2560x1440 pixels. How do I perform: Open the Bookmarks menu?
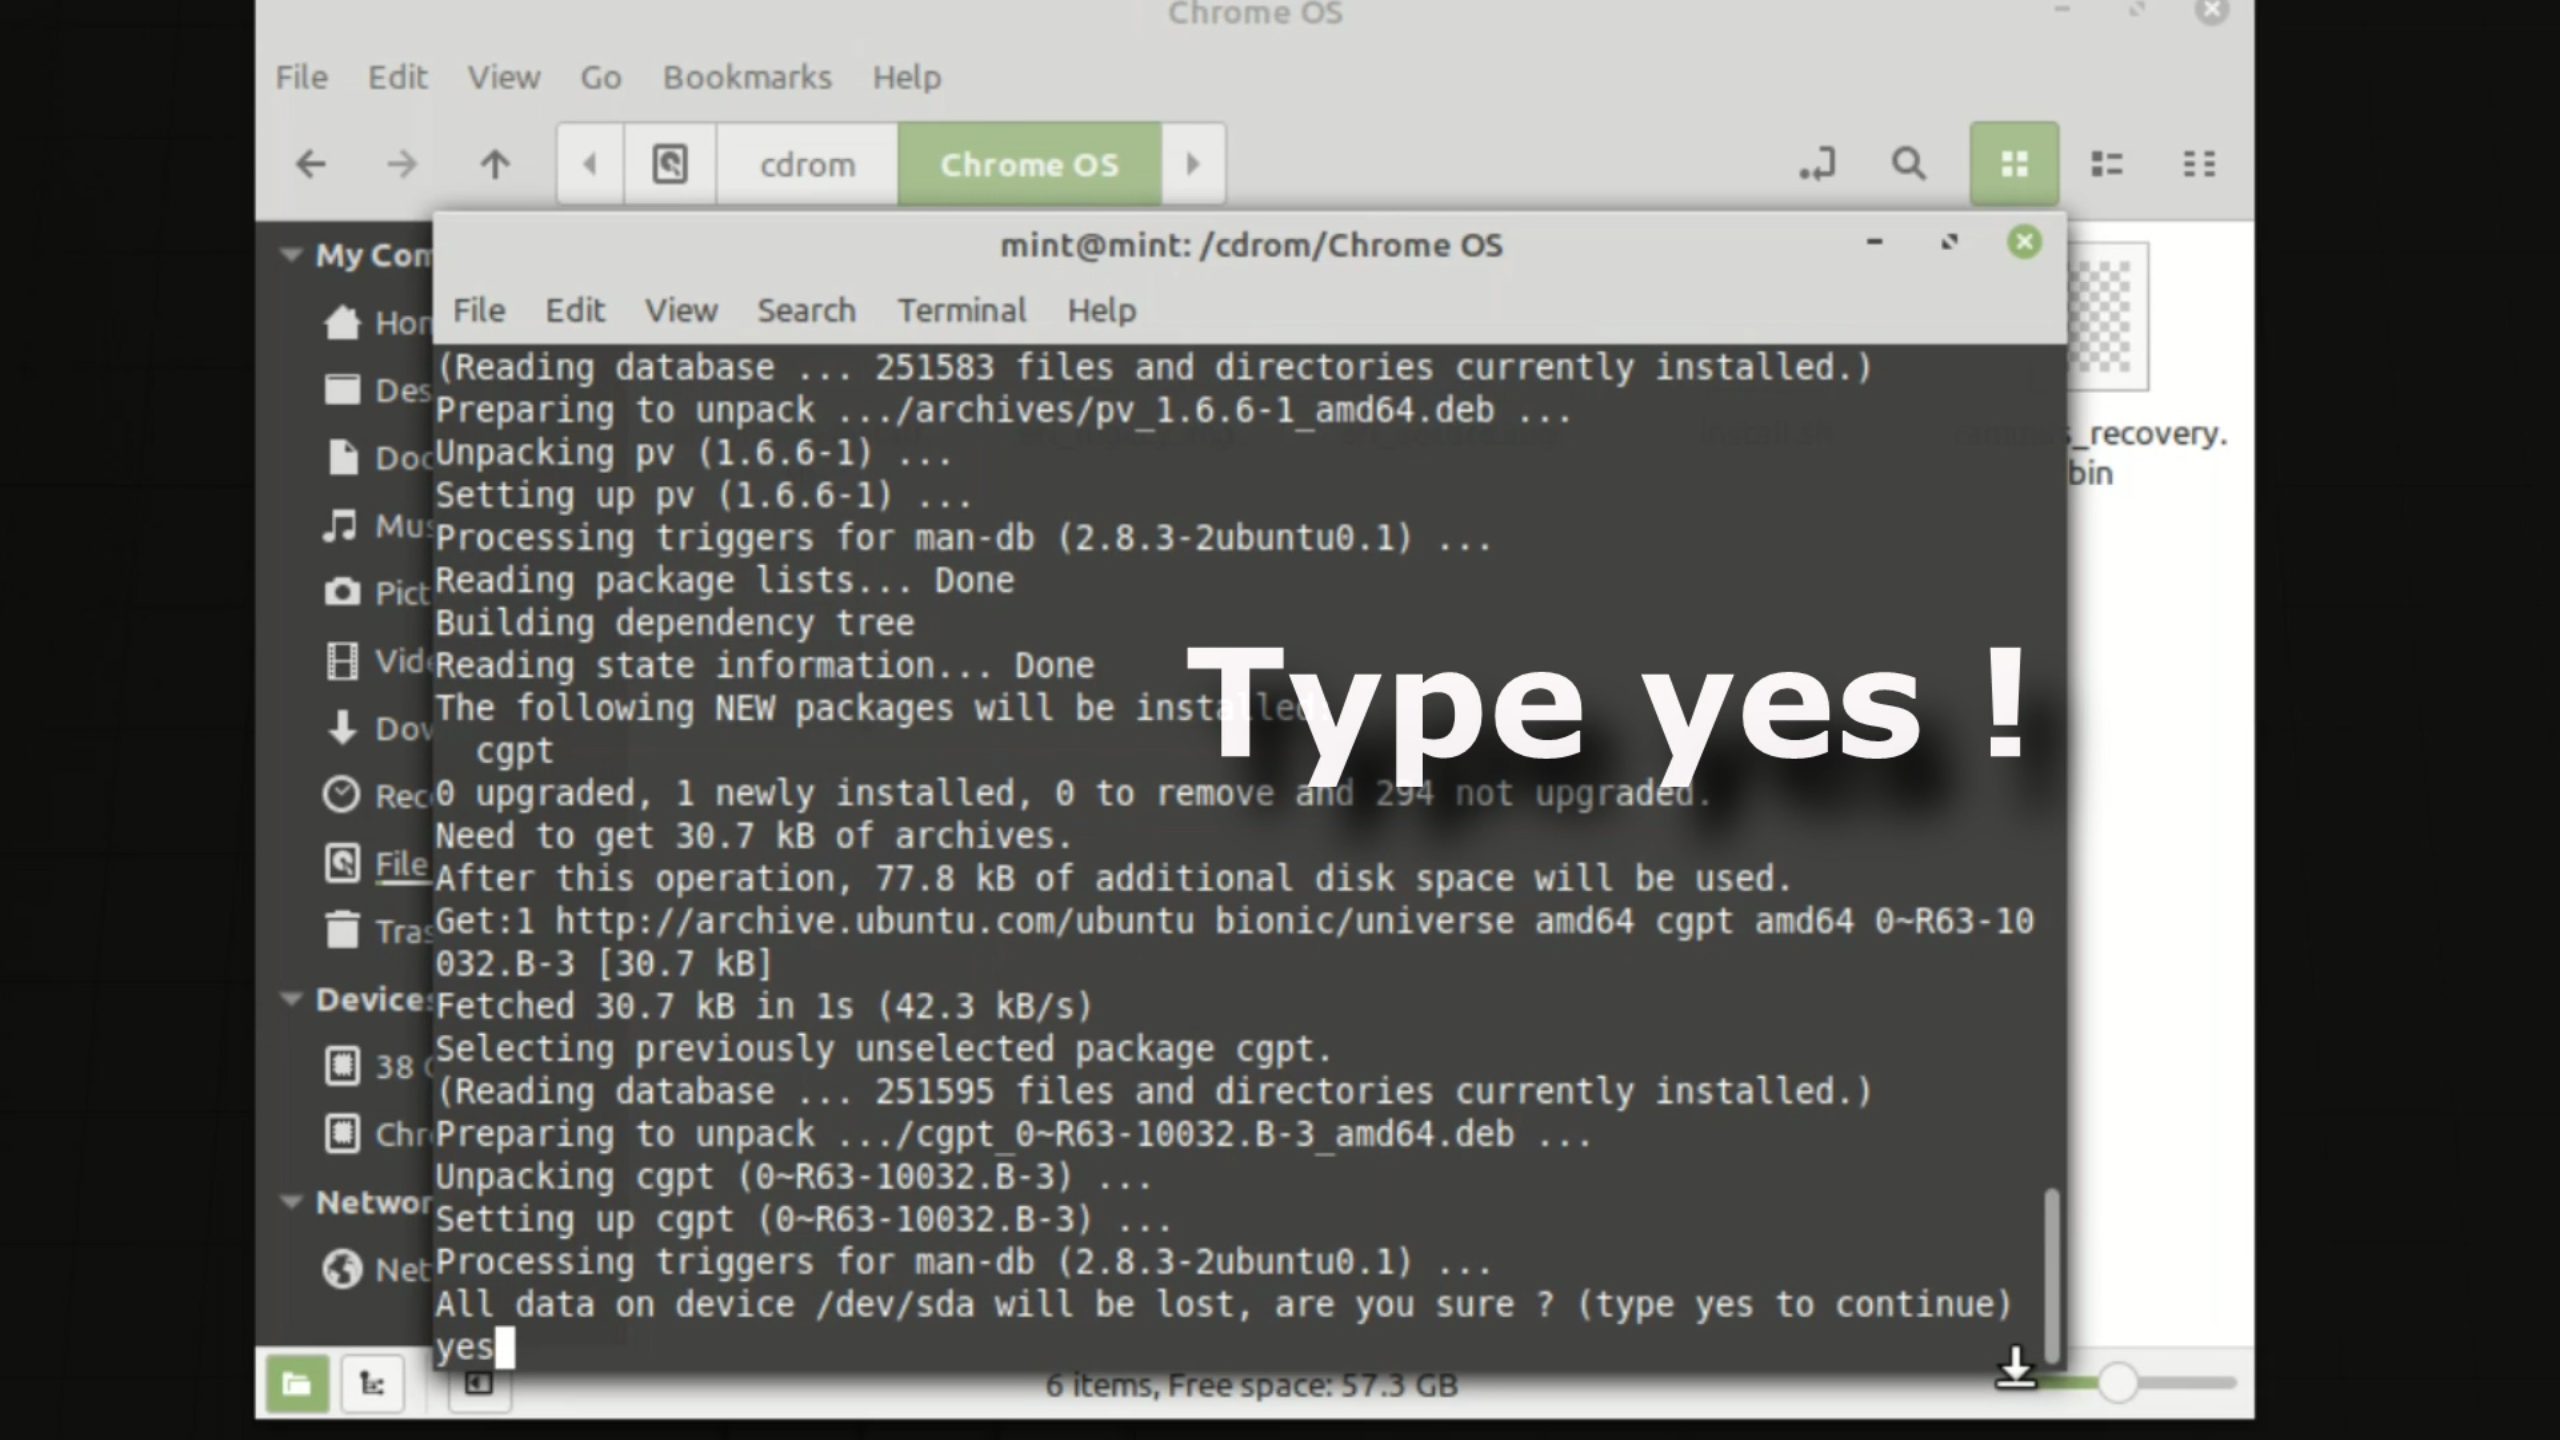point(746,77)
